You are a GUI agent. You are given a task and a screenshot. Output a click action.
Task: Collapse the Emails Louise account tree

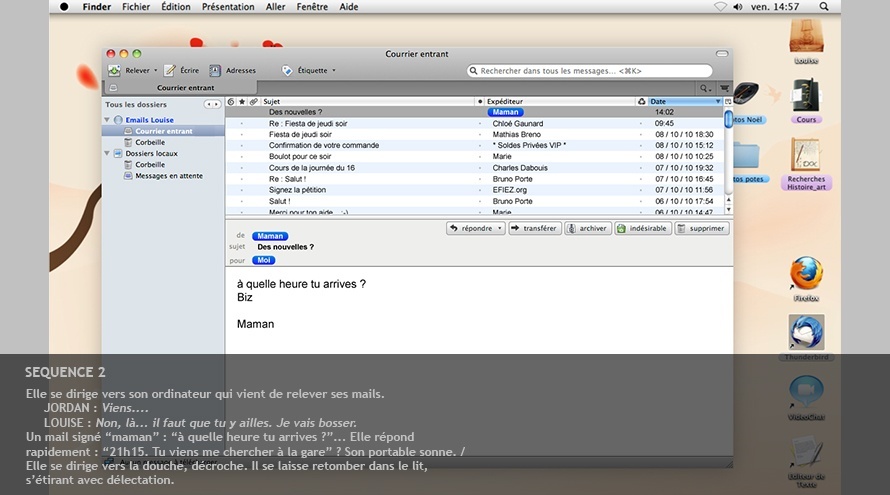(107, 120)
